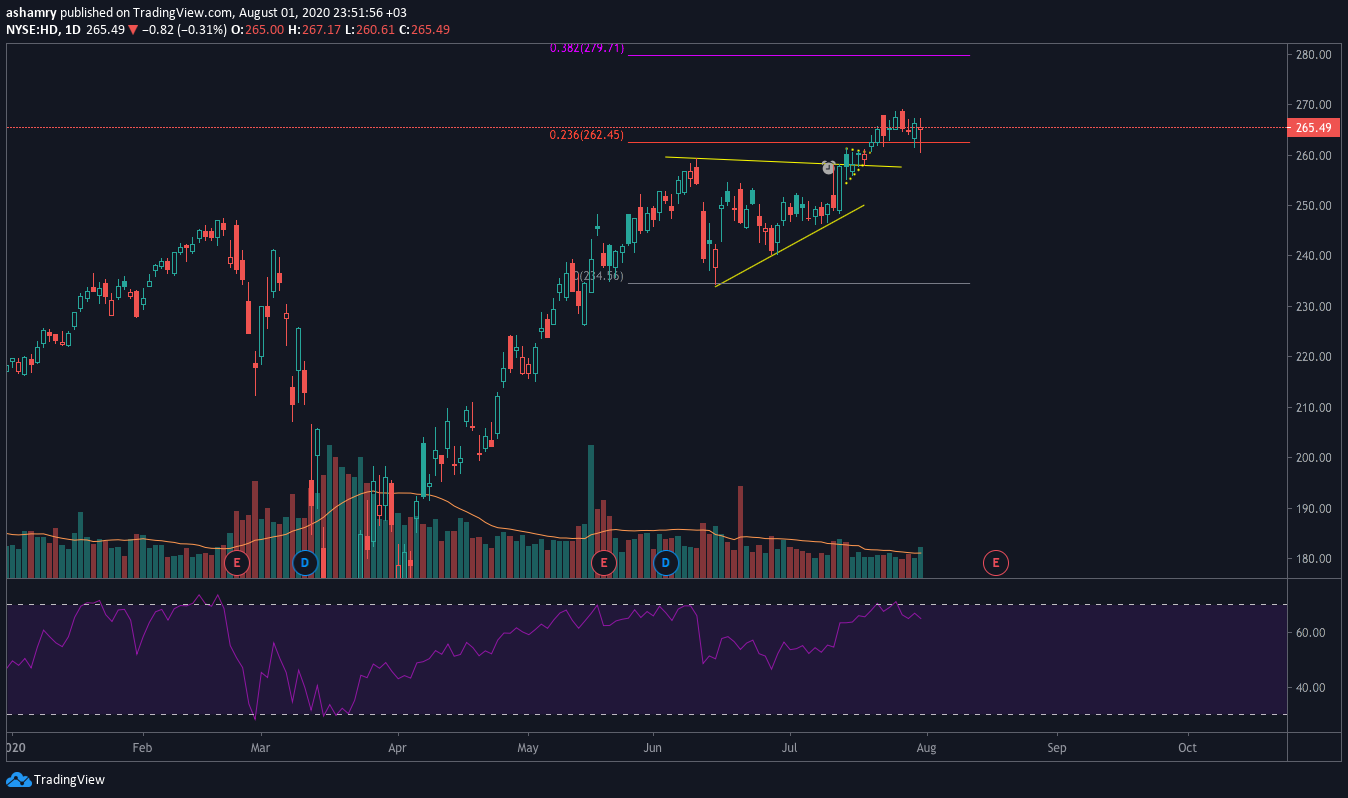Screen dimensions: 1348x798
Task: Click the 280.00 price axis label
Action: tap(1312, 54)
